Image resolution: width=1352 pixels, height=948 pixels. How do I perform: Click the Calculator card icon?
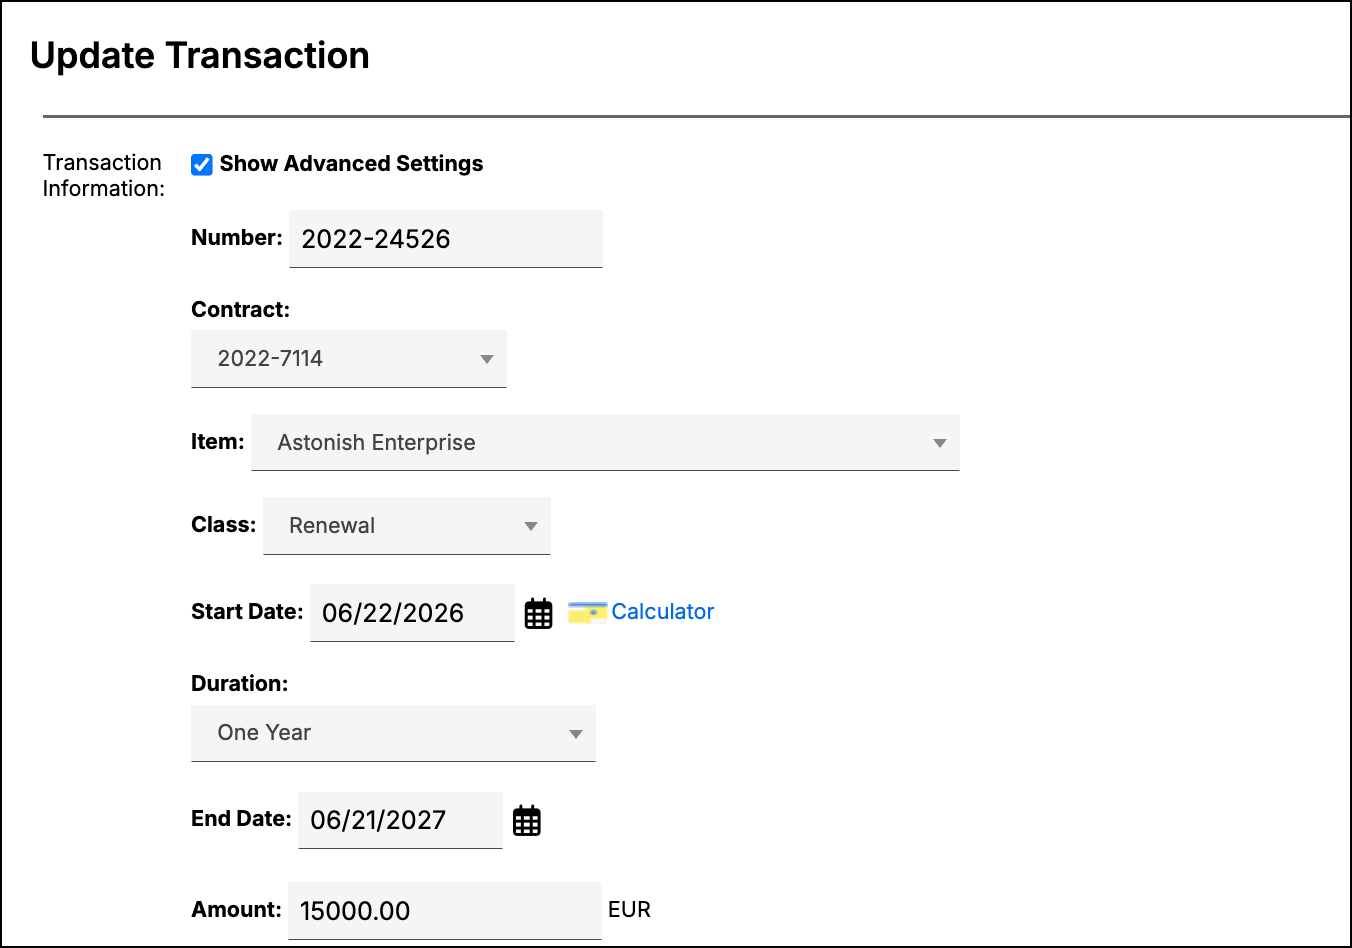pyautogui.click(x=587, y=612)
